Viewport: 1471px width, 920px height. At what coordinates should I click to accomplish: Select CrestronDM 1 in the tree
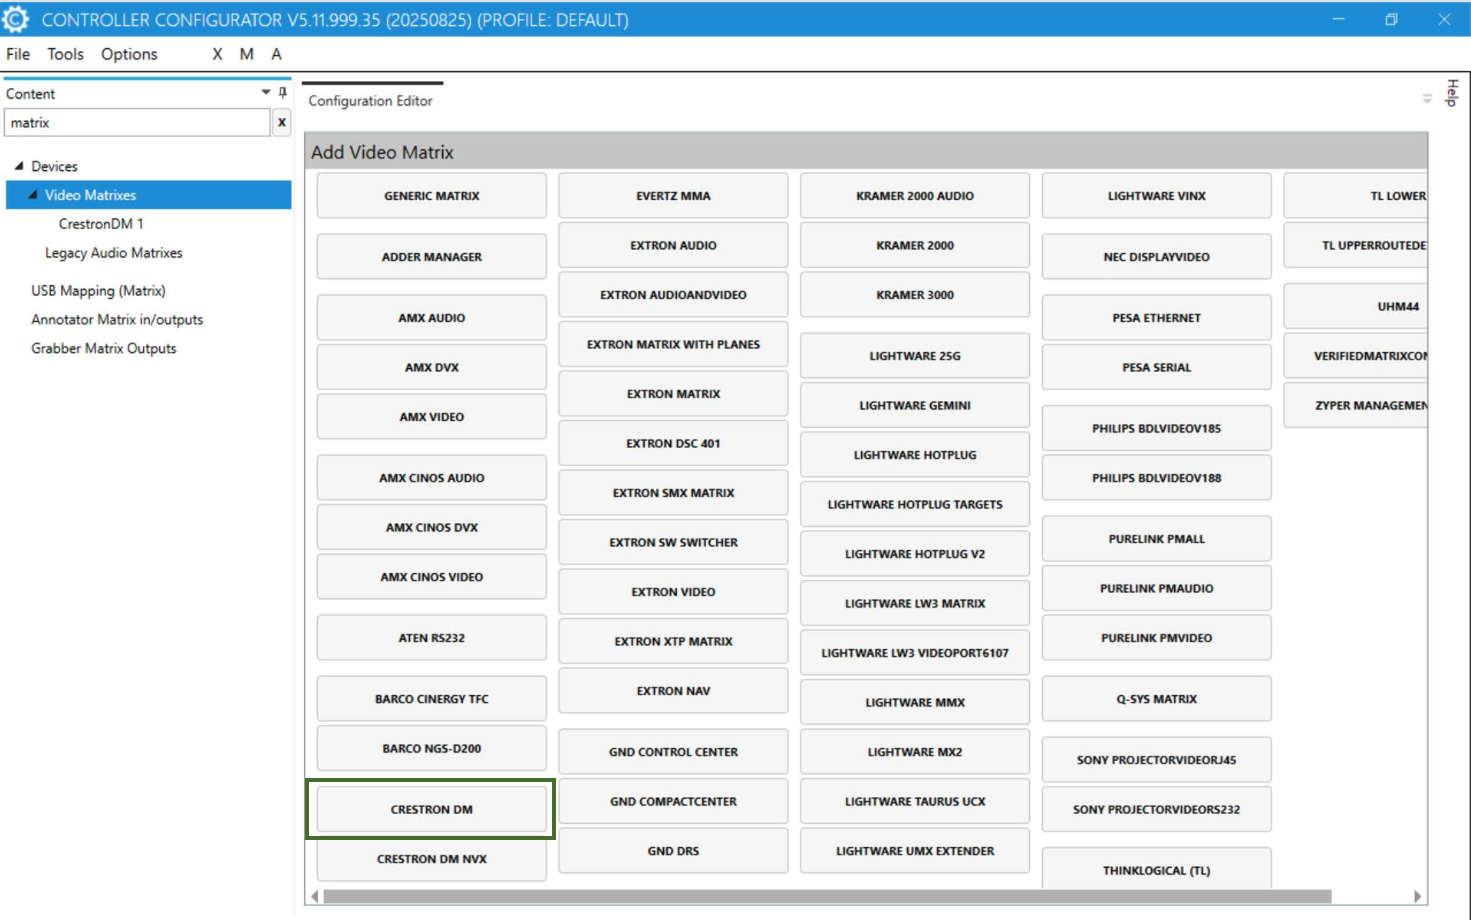tap(101, 224)
